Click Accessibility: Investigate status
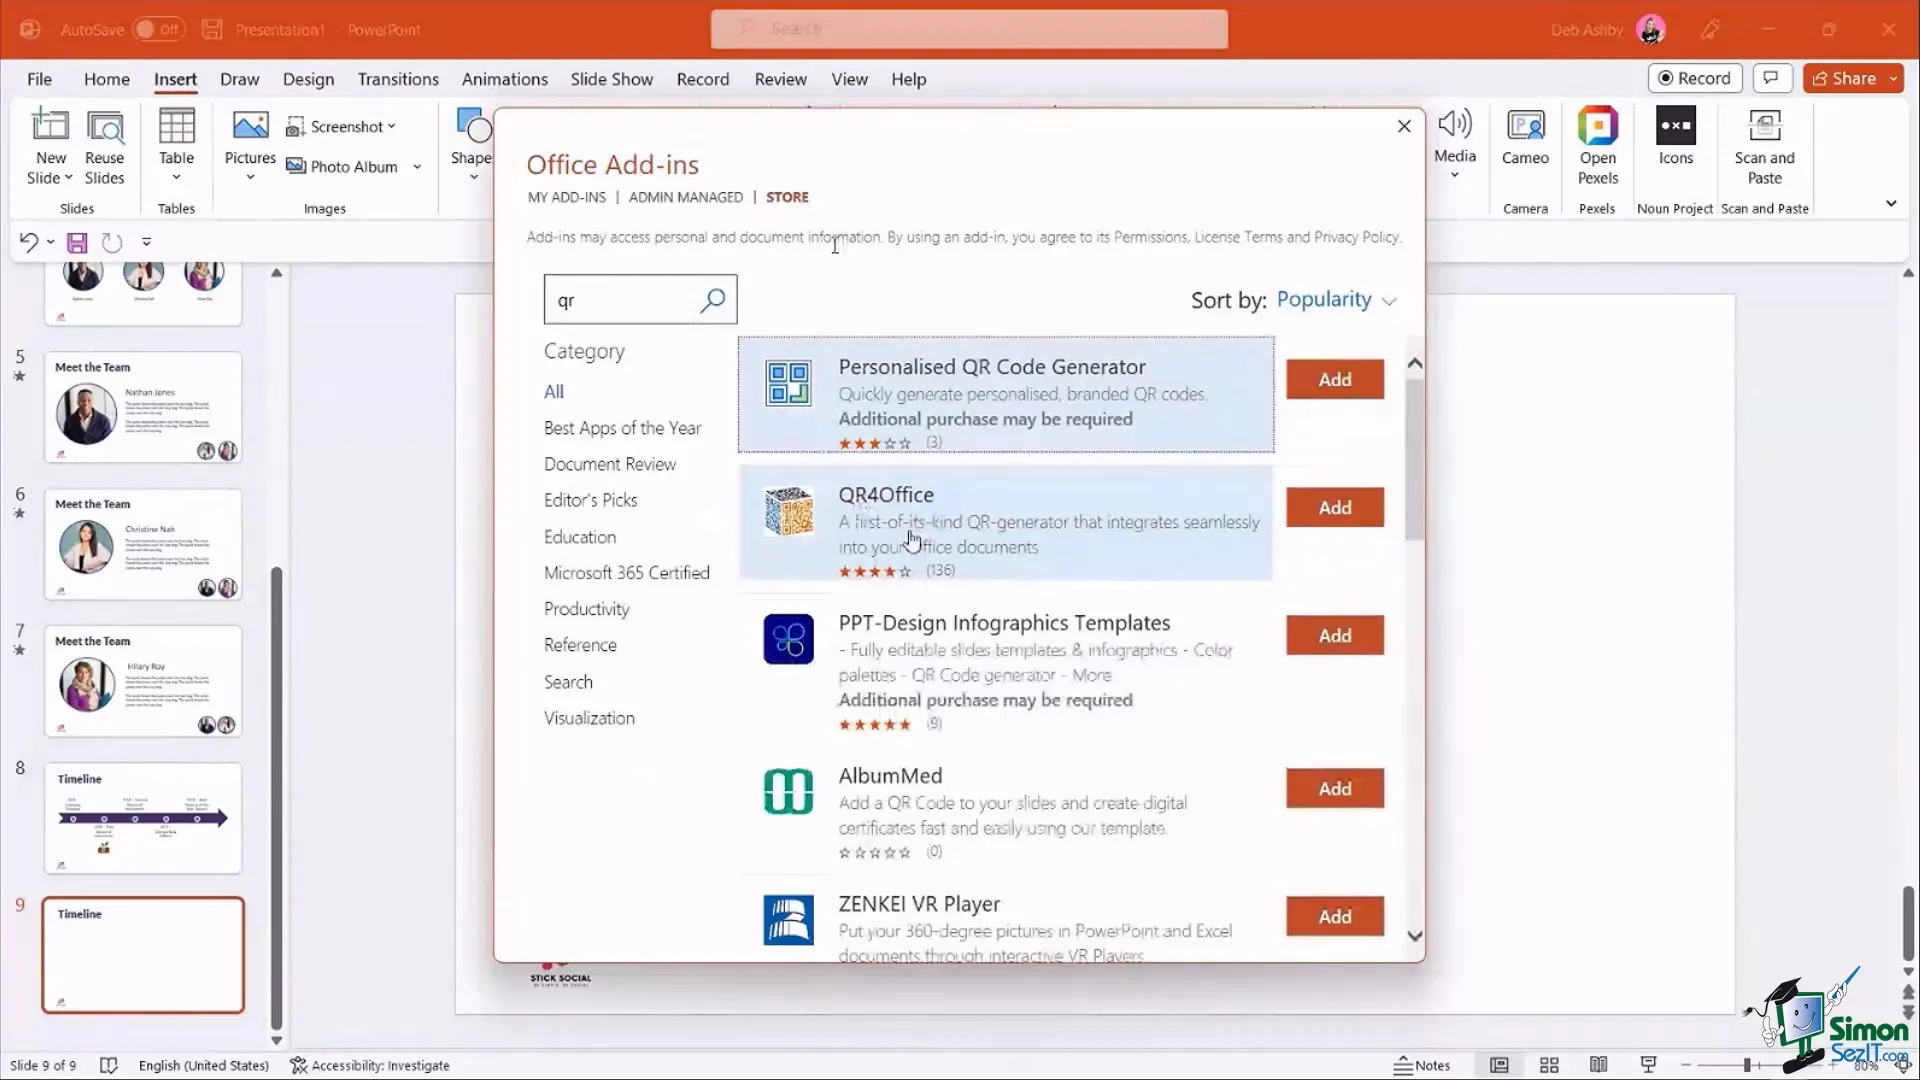 point(370,1066)
